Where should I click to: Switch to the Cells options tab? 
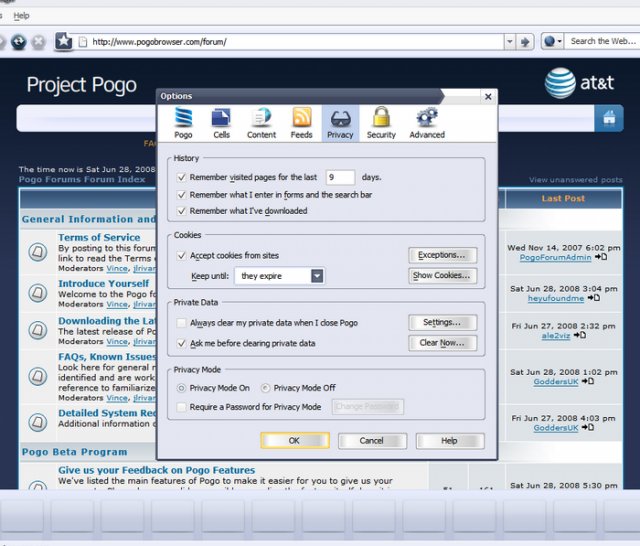[221, 123]
